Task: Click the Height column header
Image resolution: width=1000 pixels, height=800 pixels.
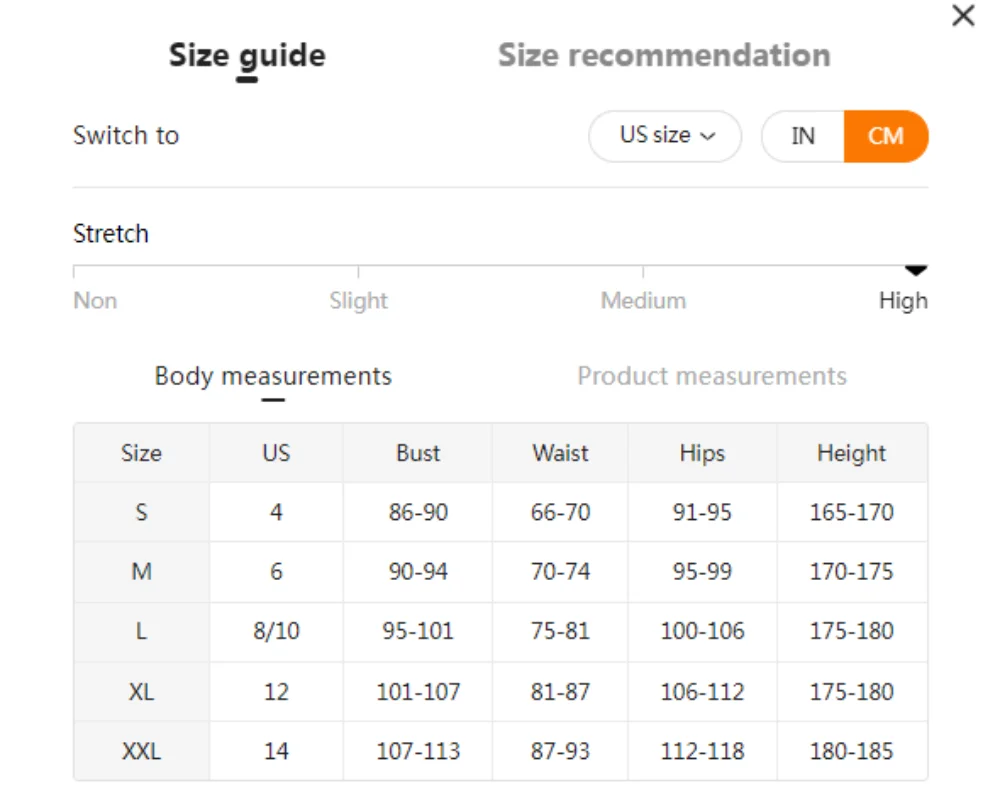Action: click(x=851, y=453)
